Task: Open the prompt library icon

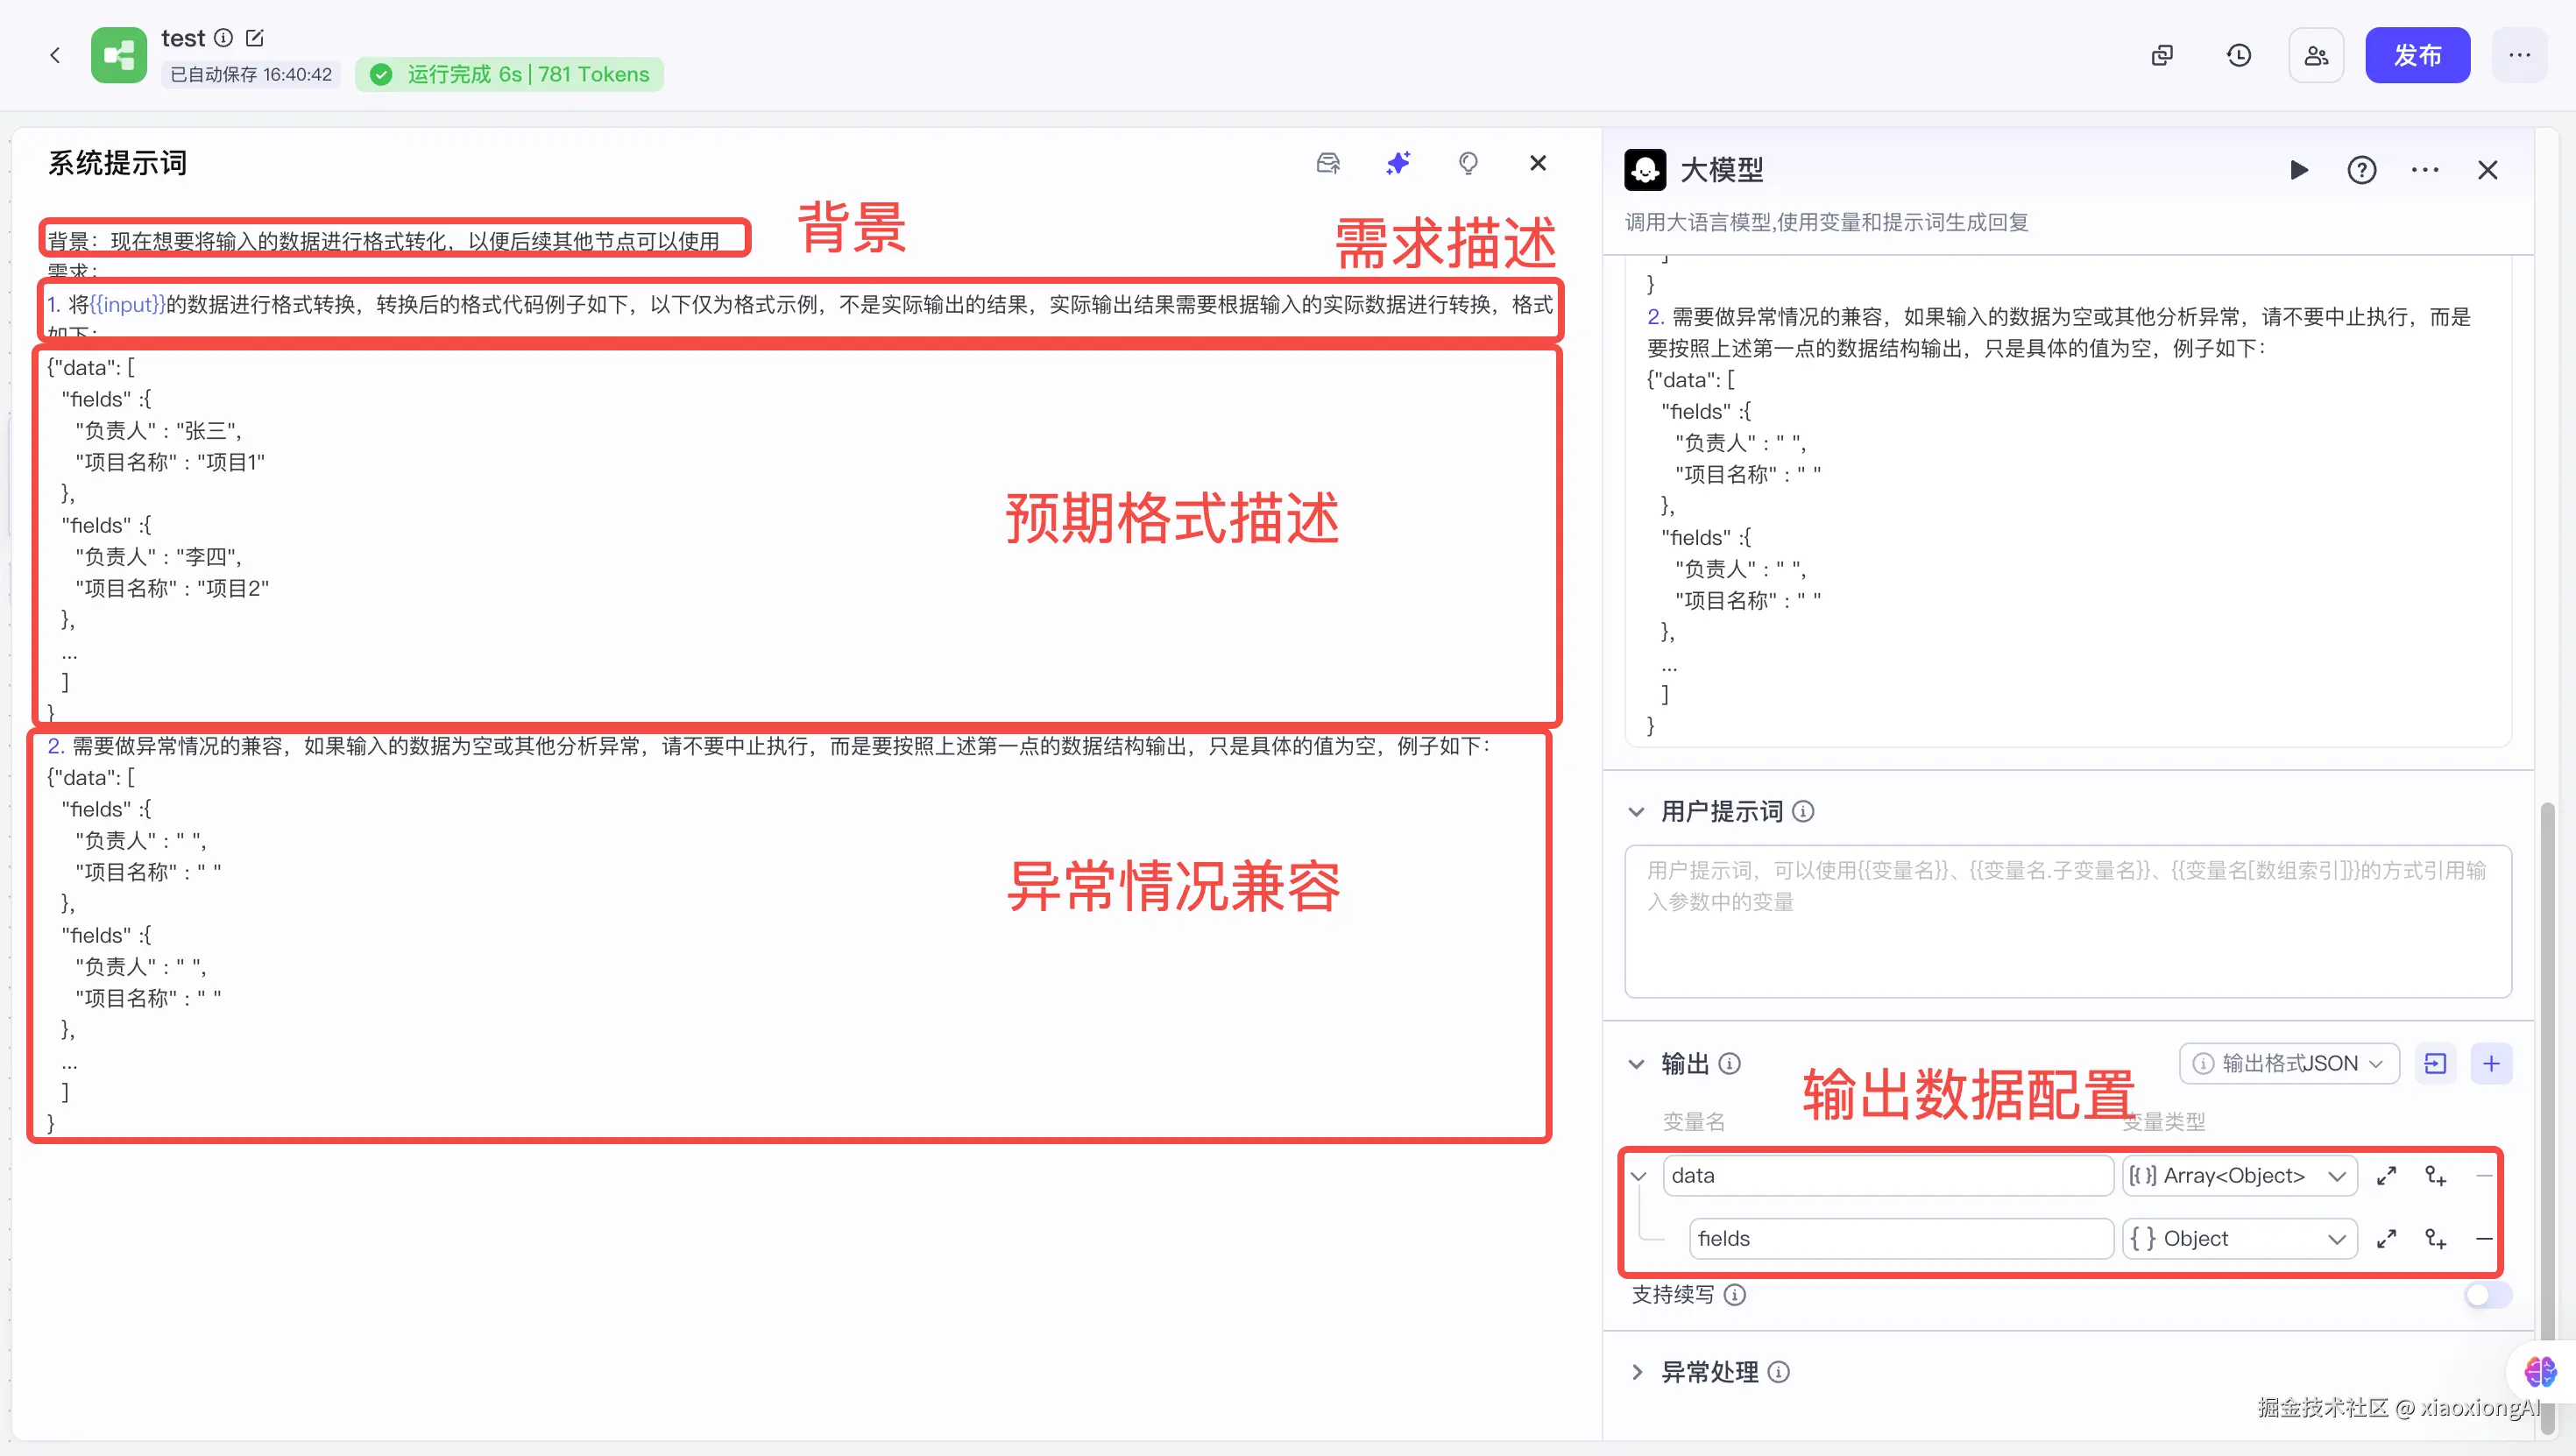Action: [x=1328, y=163]
